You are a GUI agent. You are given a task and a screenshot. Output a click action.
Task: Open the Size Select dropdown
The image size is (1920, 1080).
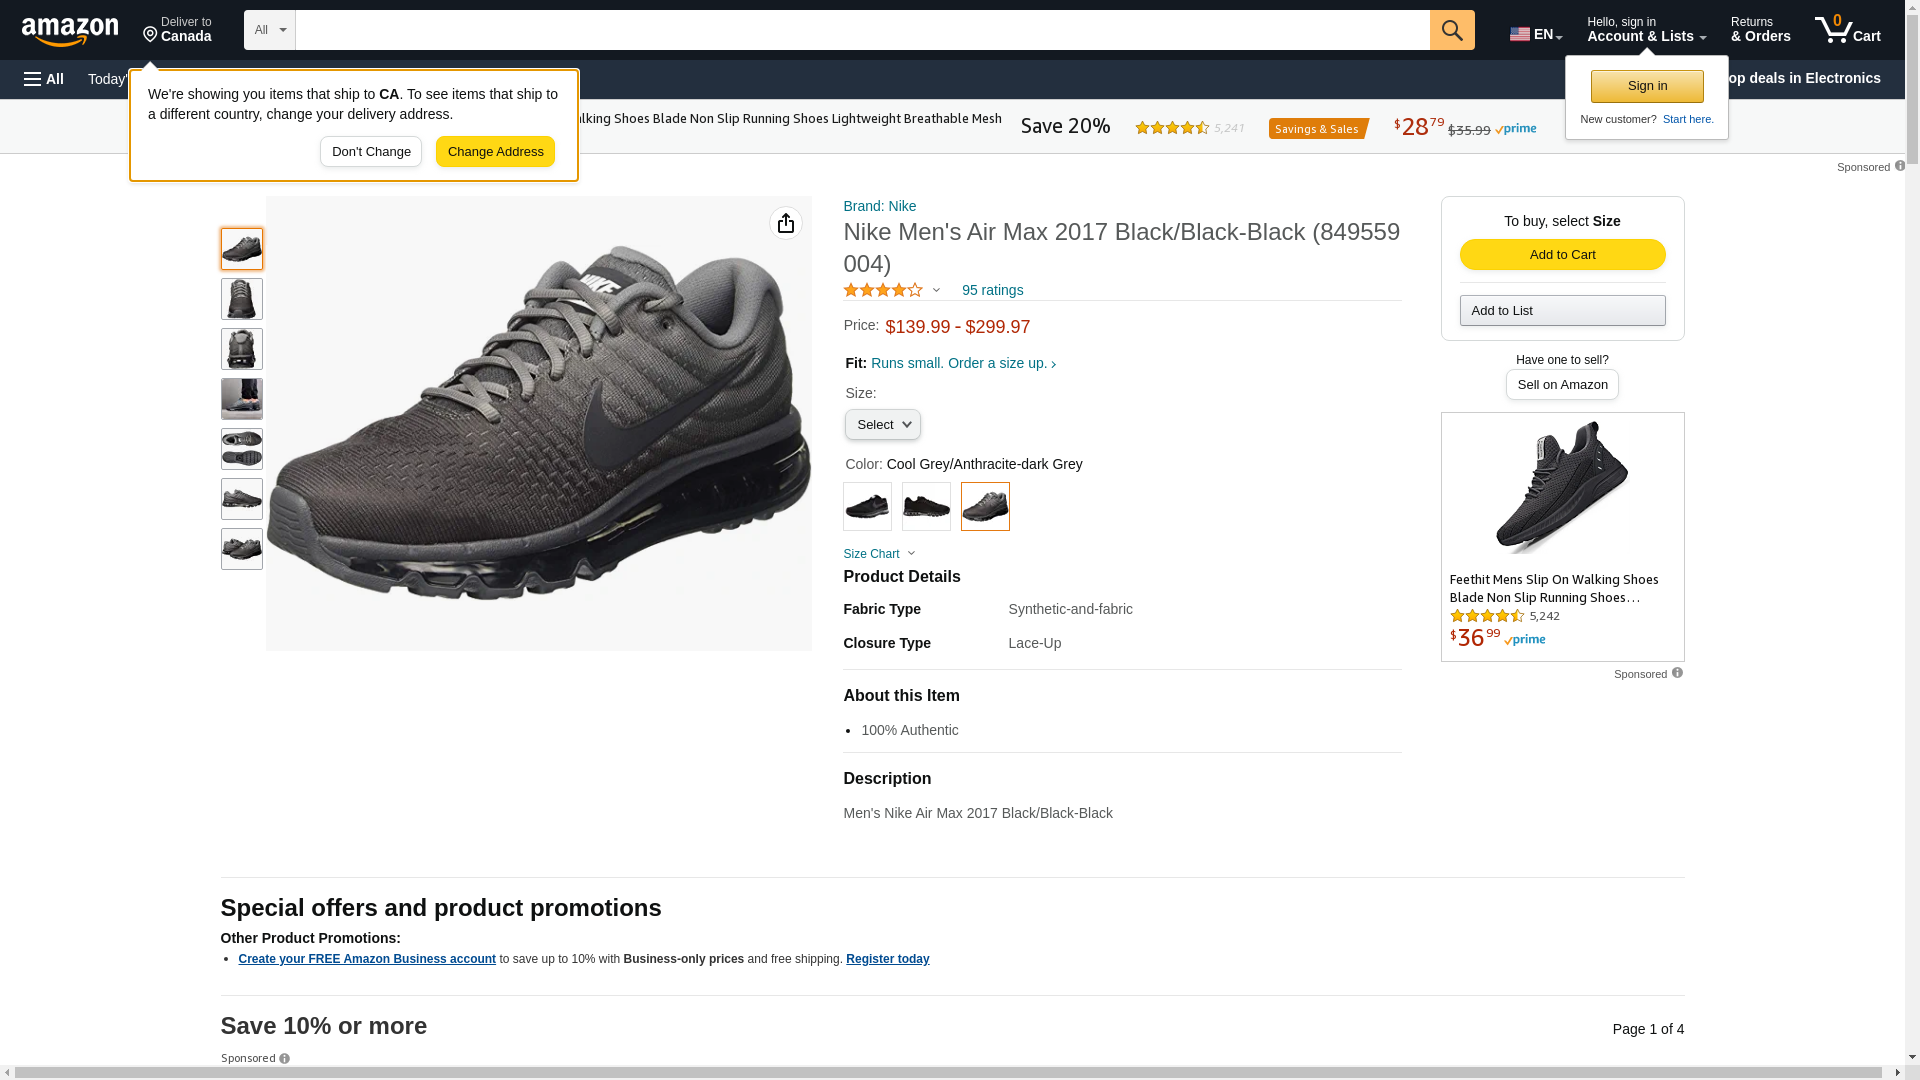coord(883,425)
